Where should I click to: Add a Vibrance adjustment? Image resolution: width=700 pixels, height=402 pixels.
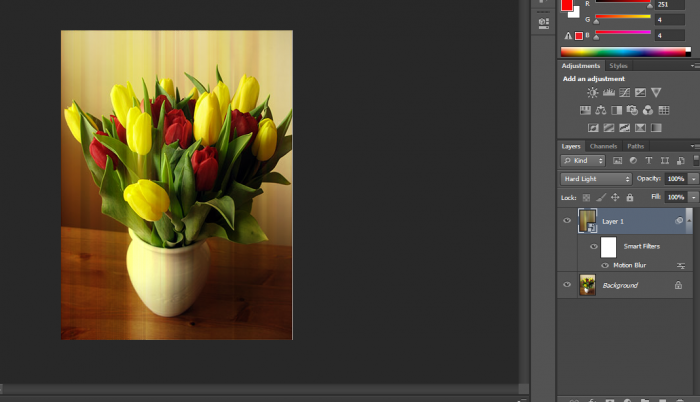pyautogui.click(x=655, y=93)
